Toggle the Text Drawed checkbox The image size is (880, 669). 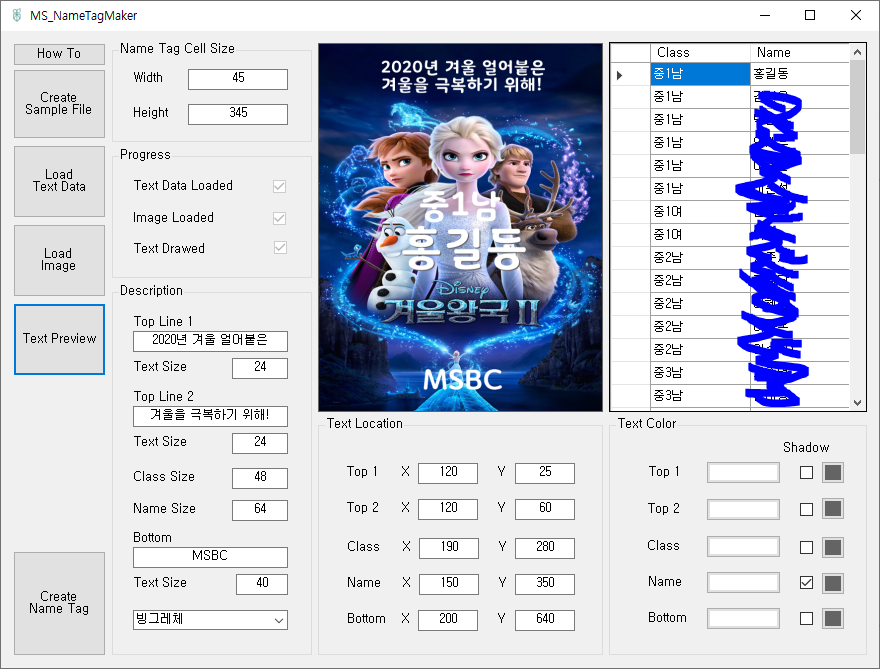tap(279, 248)
